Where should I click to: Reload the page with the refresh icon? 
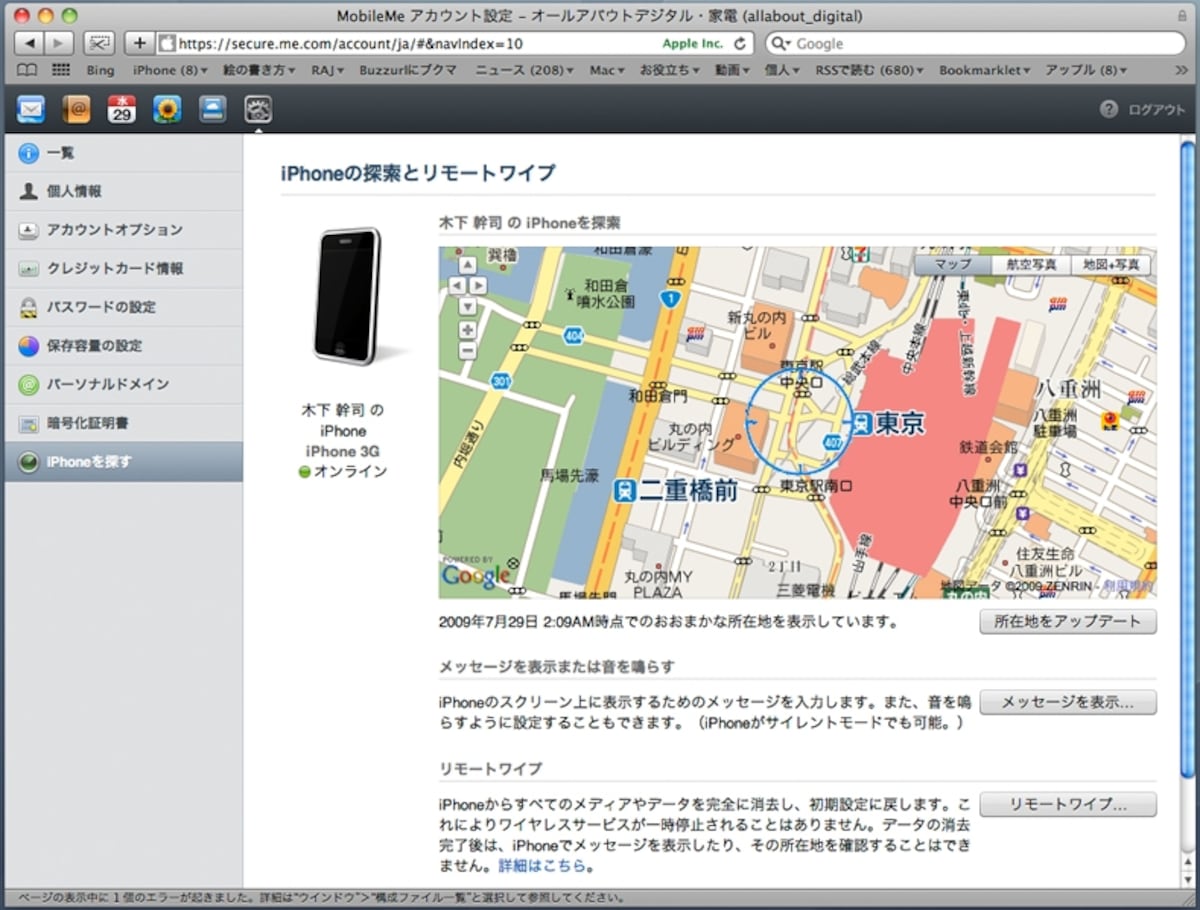coord(739,44)
